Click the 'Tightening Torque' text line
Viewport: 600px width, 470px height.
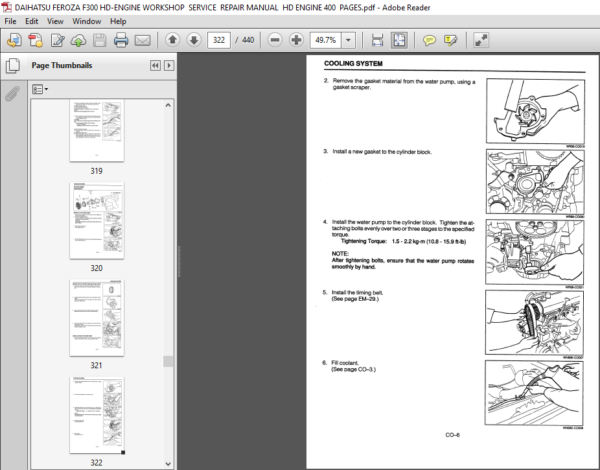403,242
